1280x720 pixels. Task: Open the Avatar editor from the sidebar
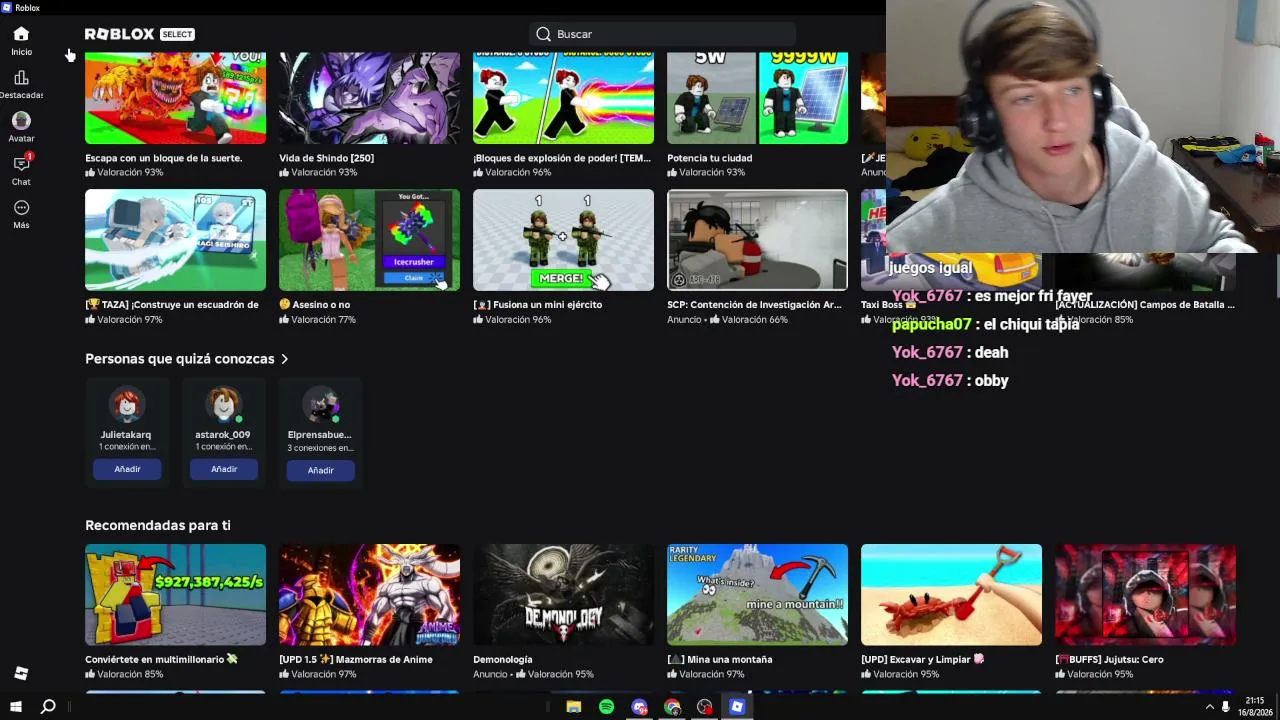(21, 127)
